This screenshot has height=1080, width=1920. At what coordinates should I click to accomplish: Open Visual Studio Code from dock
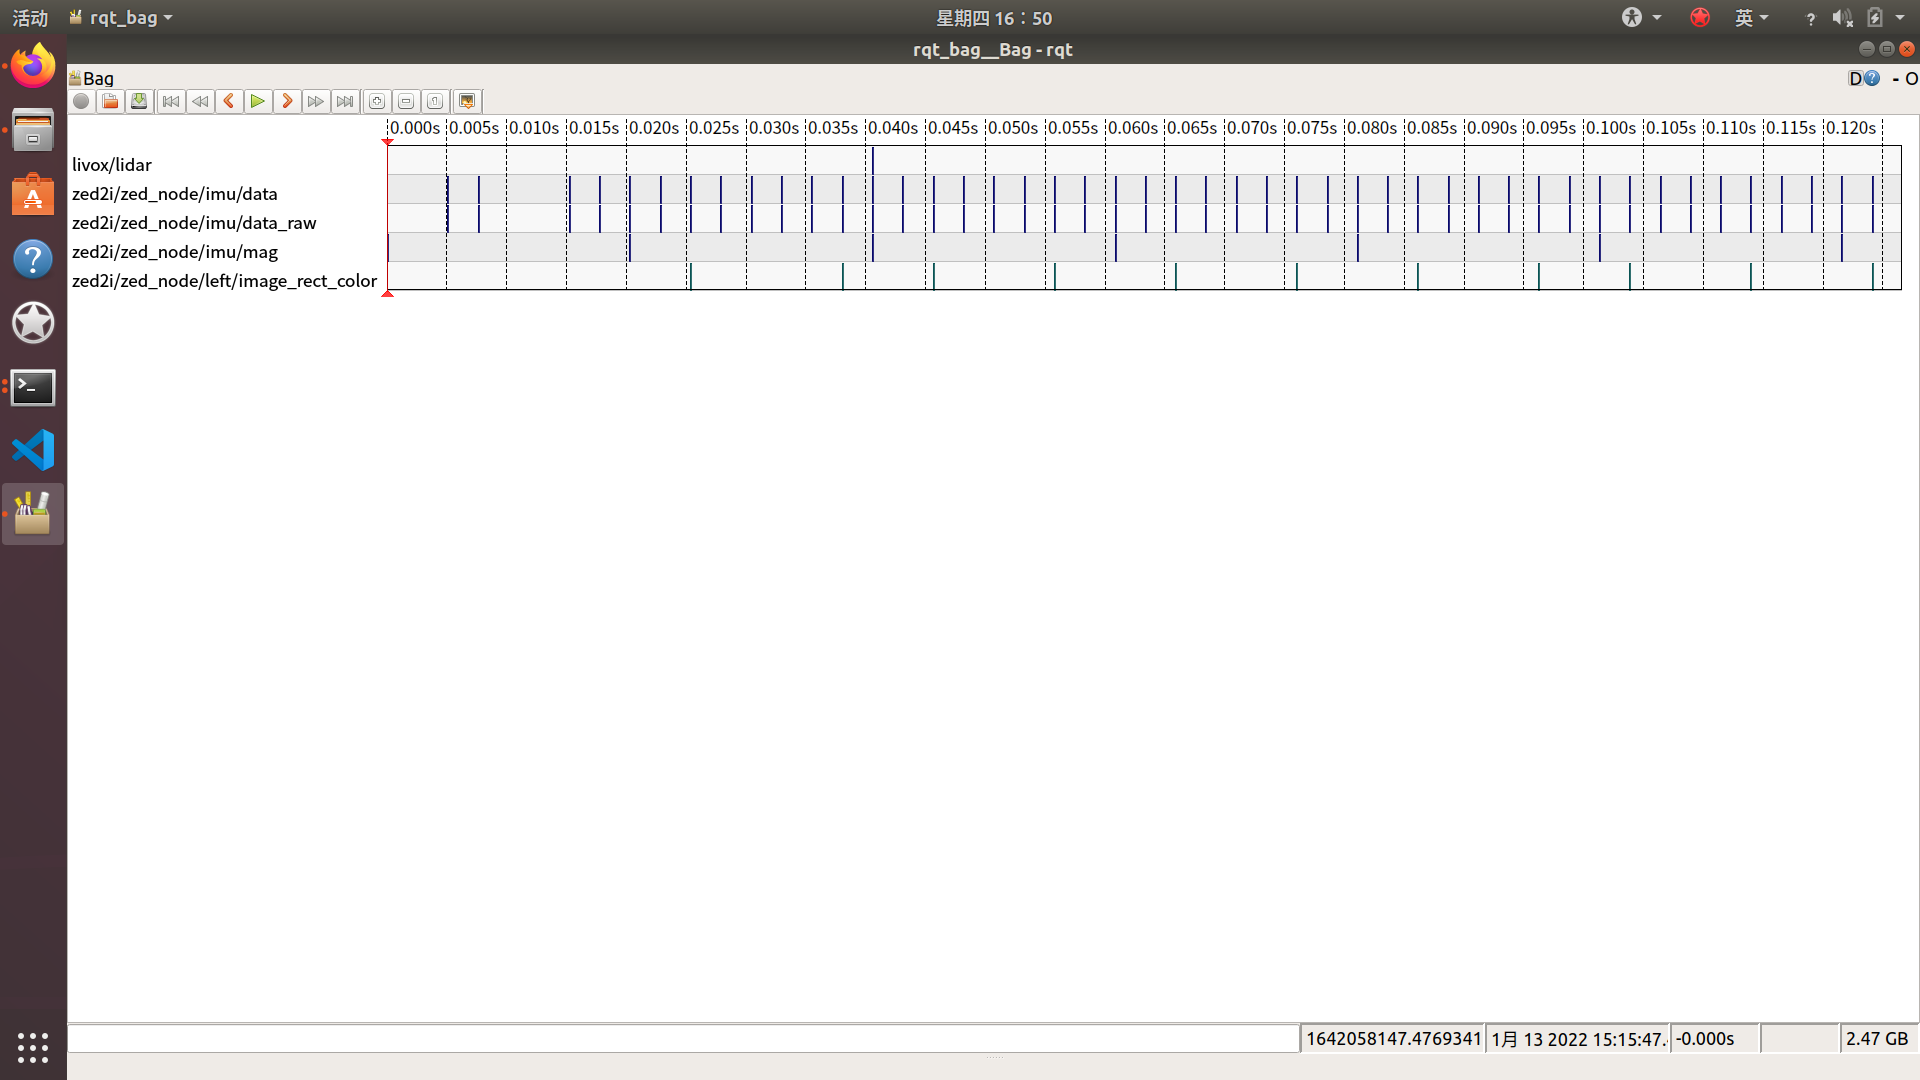point(33,450)
